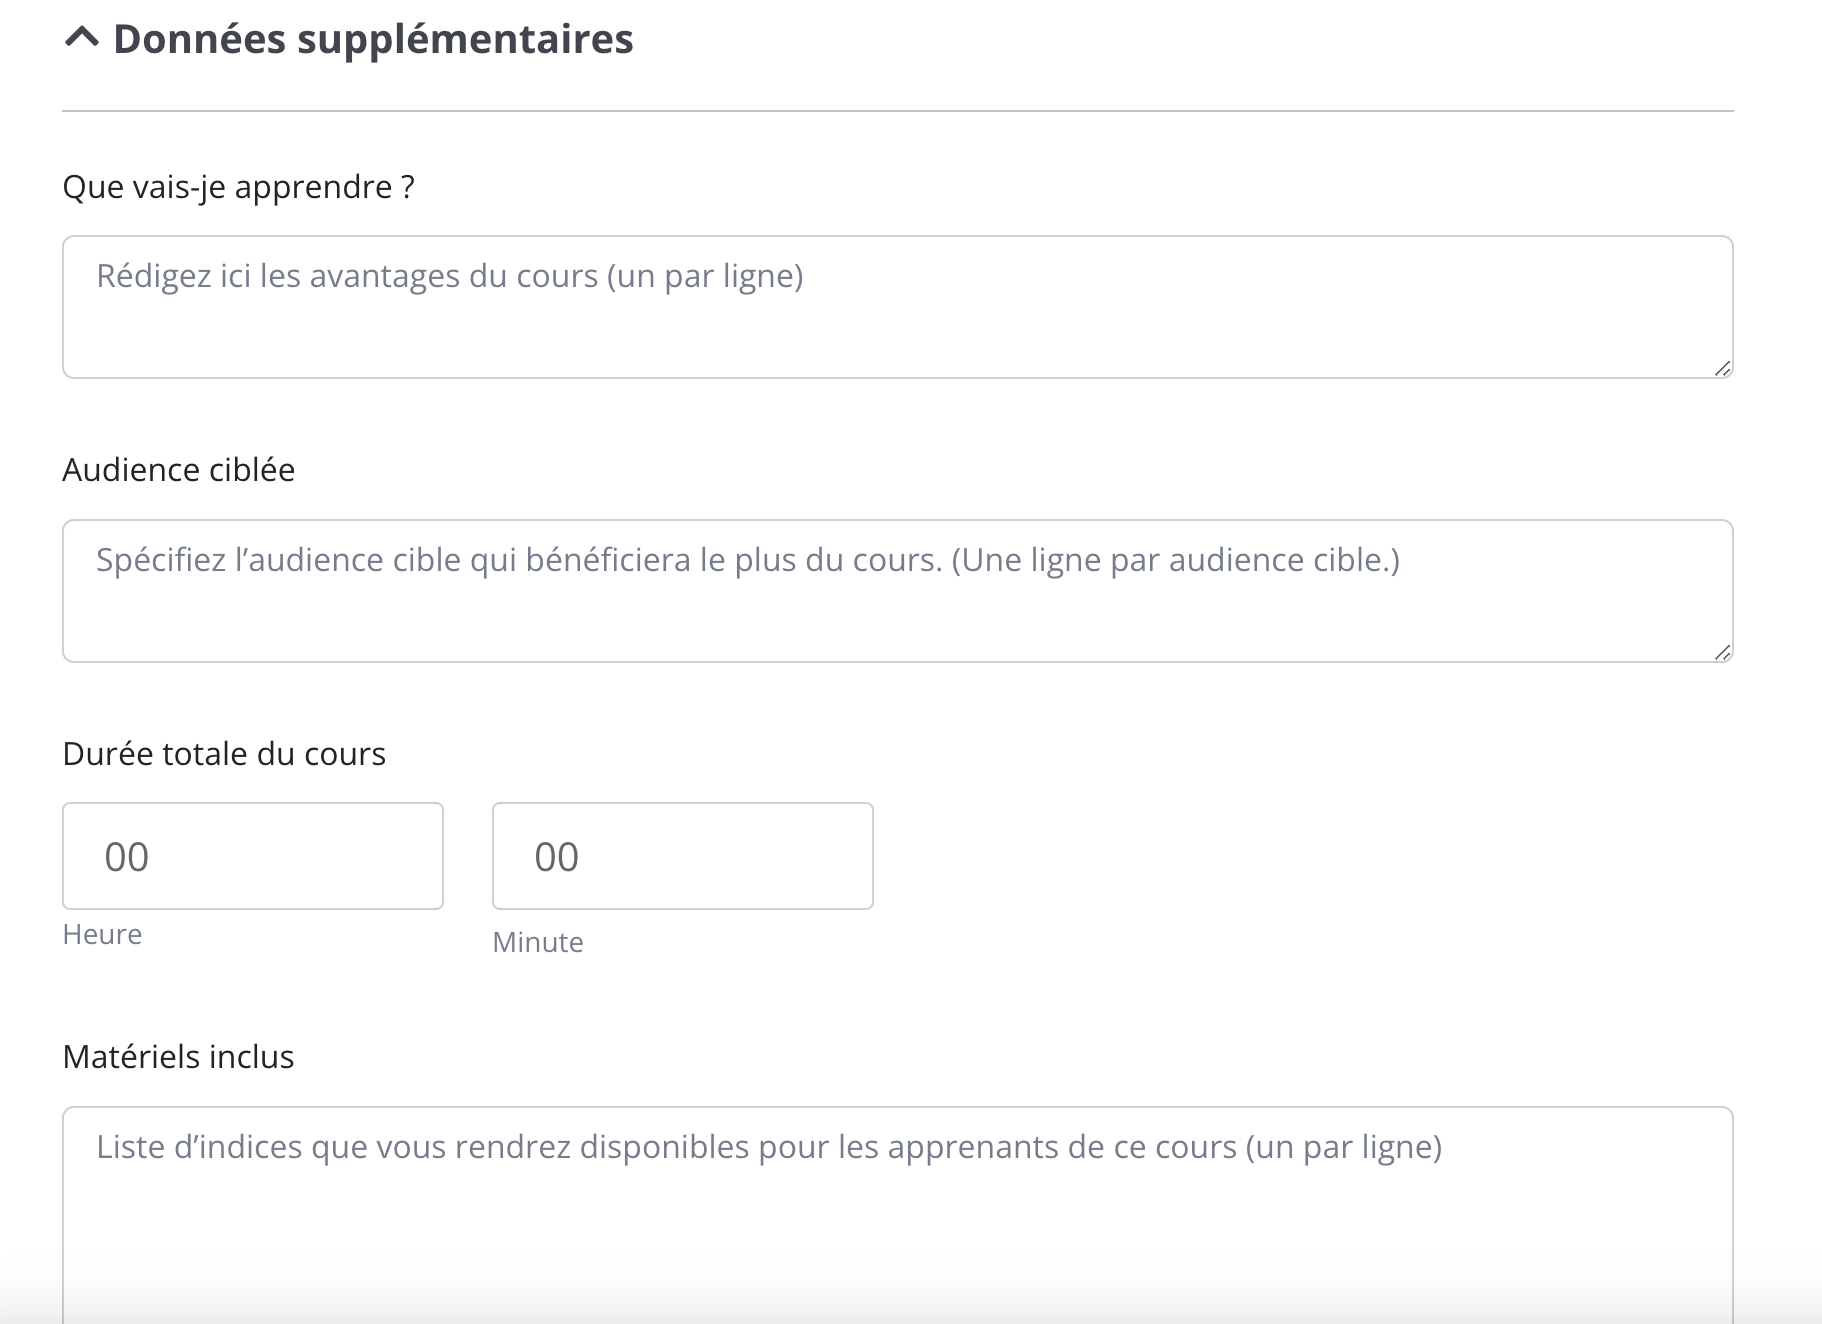The width and height of the screenshot is (1822, 1324).
Task: Click the "Rédigez ici les avantages" placeholder text
Action: [x=449, y=276]
